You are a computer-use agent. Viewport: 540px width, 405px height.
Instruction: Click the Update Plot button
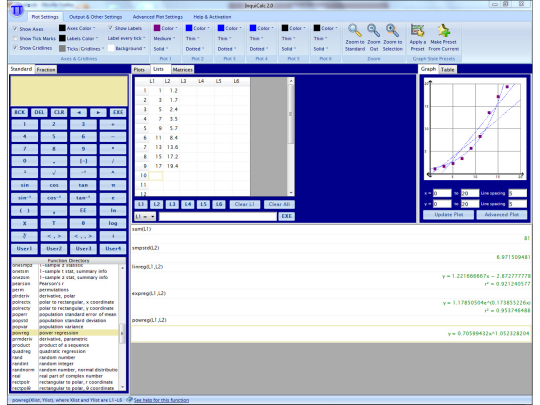[x=448, y=215]
